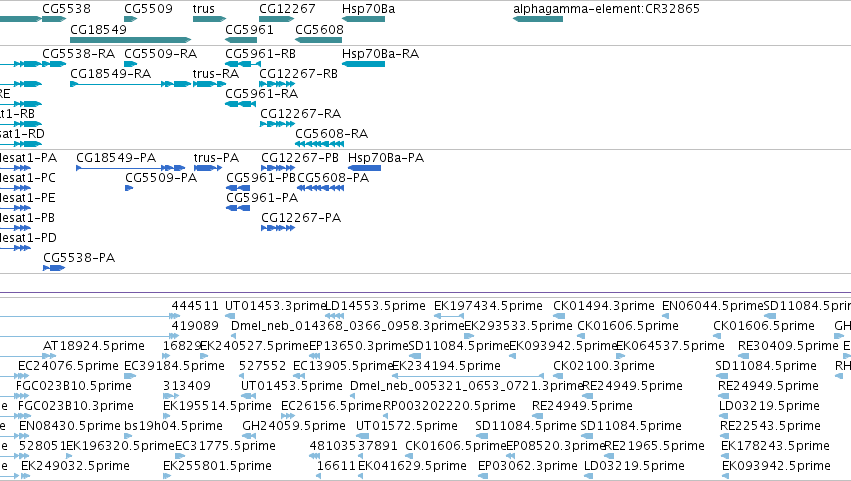Select EST EK195514.5prime
Image resolution: width=851 pixels, height=481 pixels.
[167, 416]
